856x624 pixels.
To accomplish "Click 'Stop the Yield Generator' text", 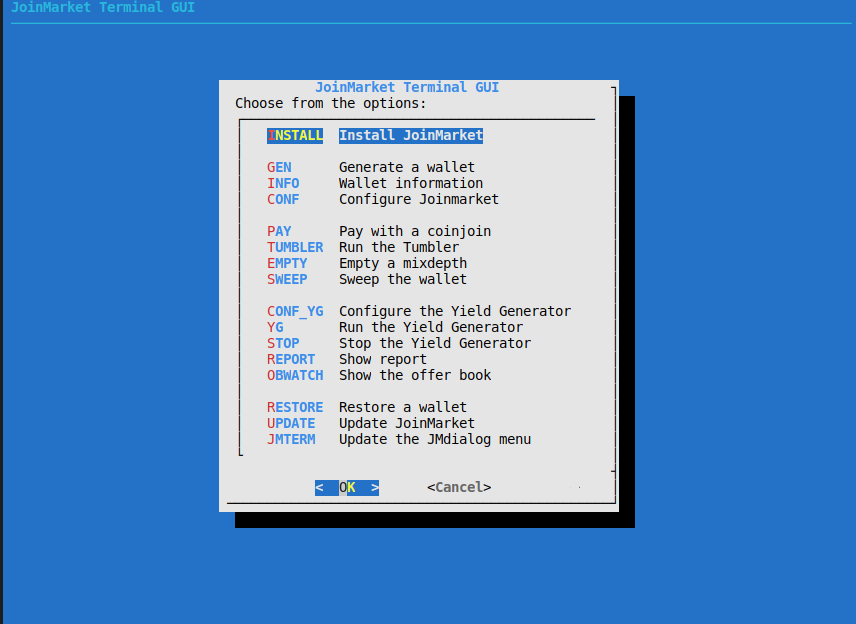I will pos(435,343).
